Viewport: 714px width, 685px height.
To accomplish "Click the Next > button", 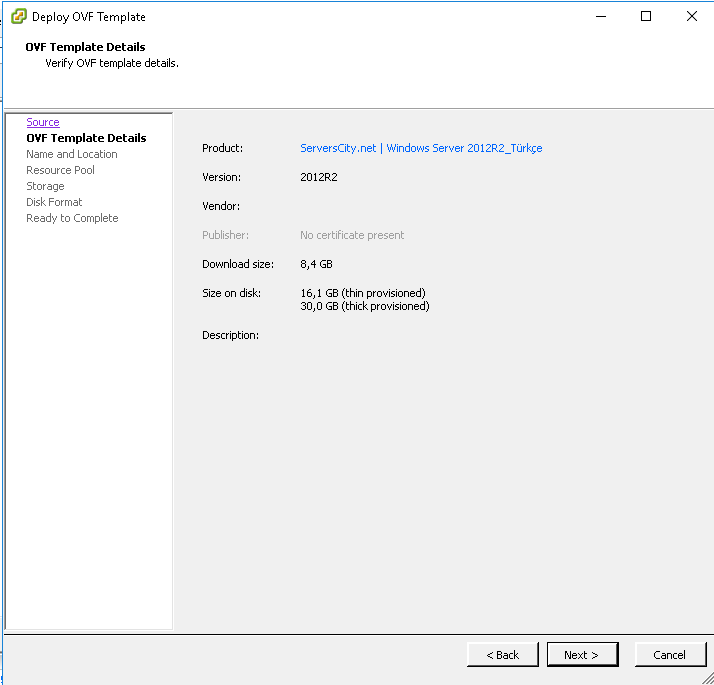I will tap(582, 654).
